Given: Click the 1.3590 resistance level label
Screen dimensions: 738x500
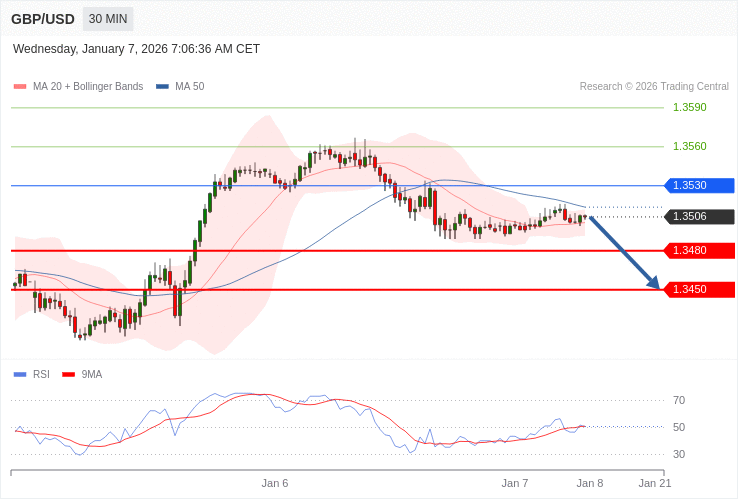Looking at the screenshot, I should [689, 107].
